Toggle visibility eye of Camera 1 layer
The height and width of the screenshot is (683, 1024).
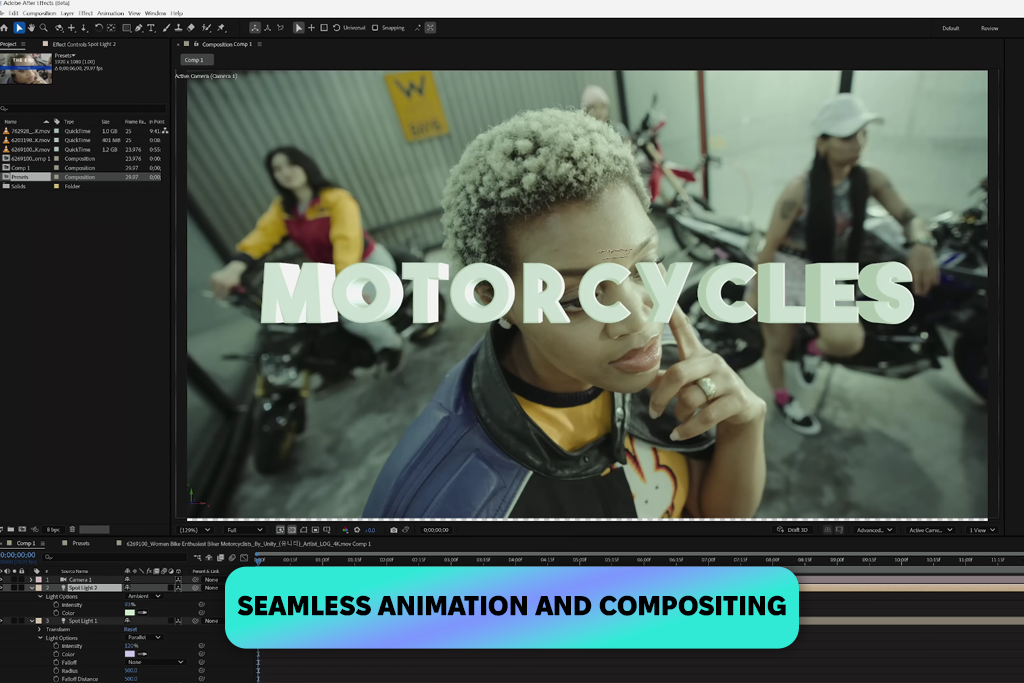[x=2, y=580]
